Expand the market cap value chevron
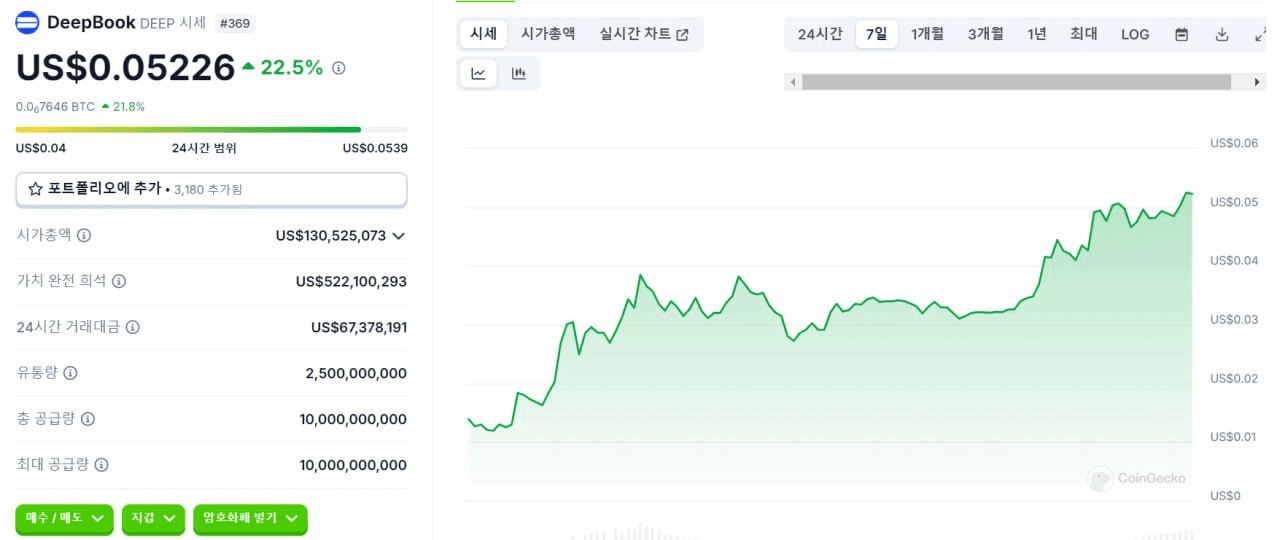The width and height of the screenshot is (1280, 540). (398, 236)
